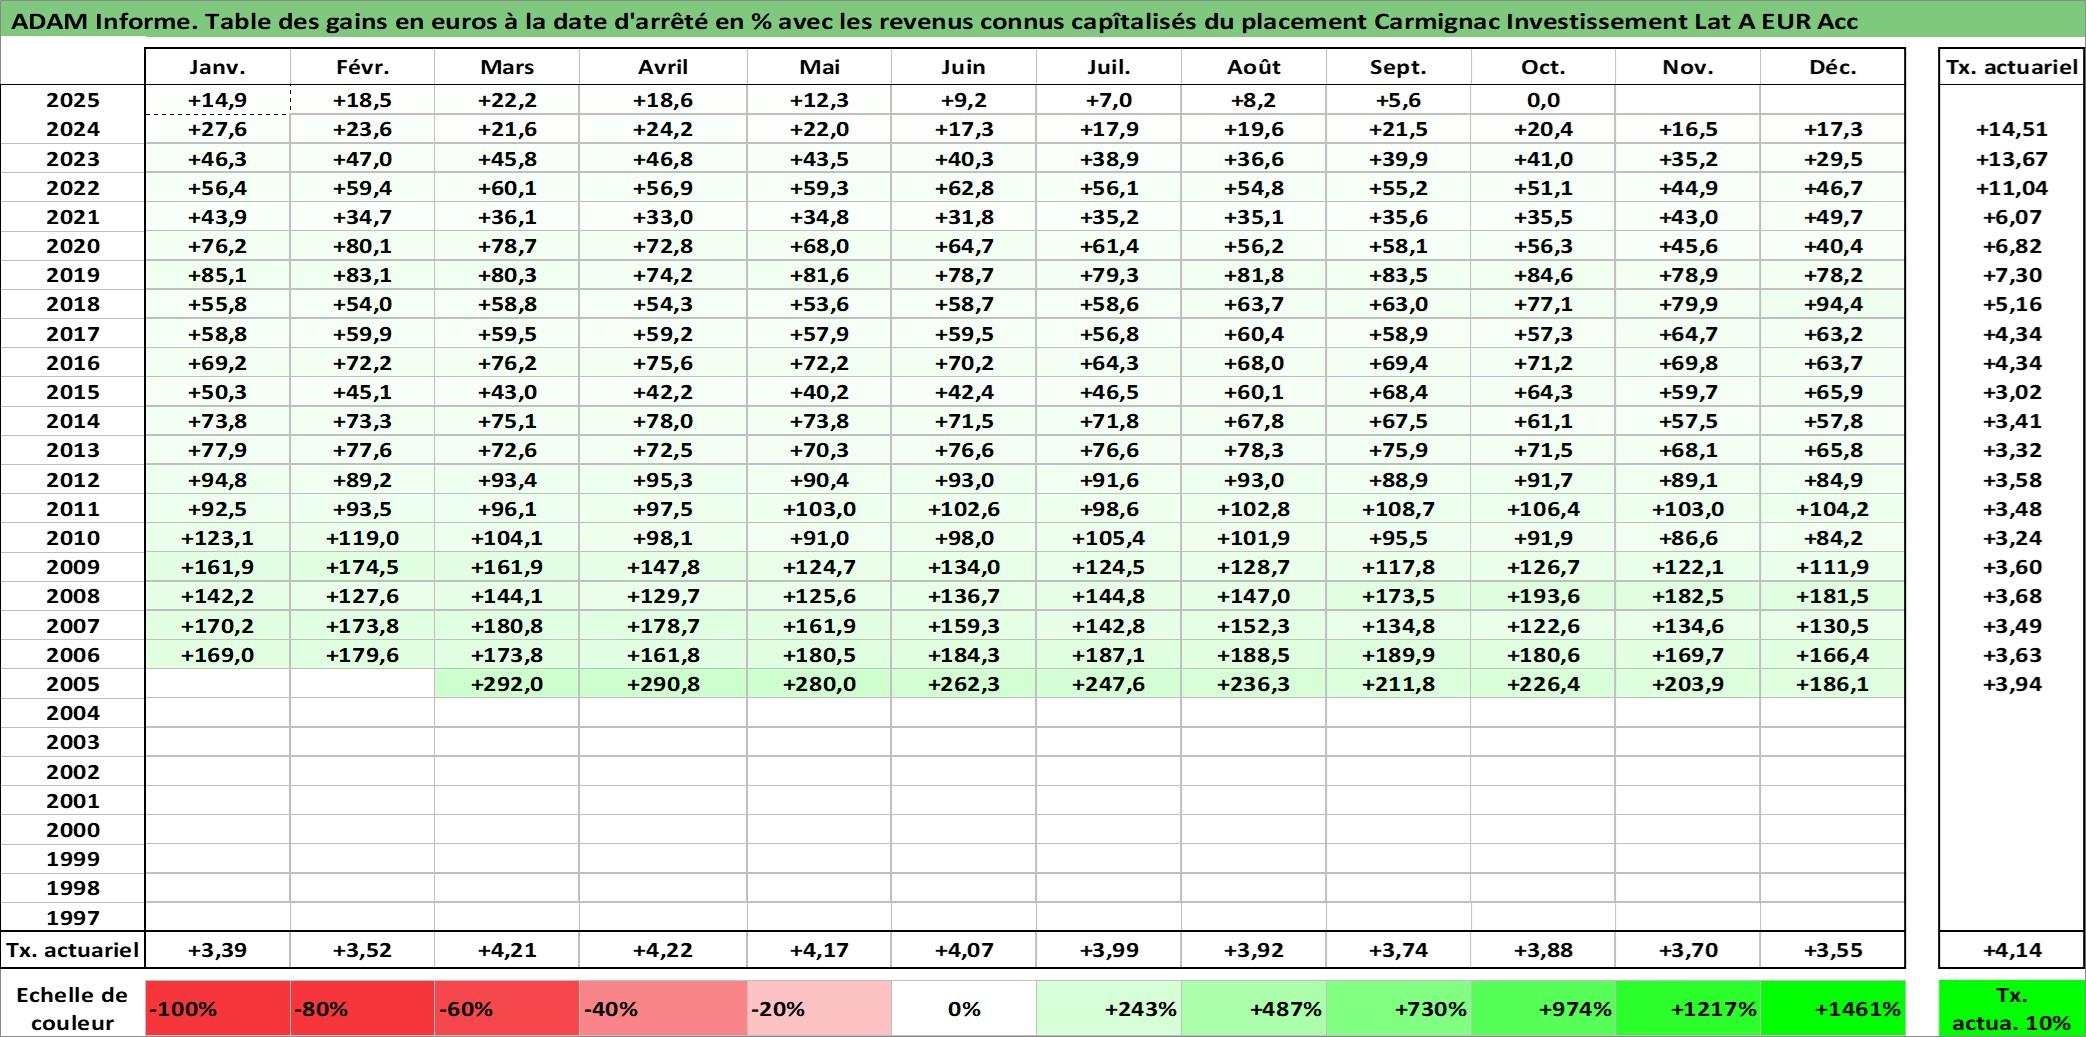
Task: Select the -60% color scale swatch
Action: (507, 1008)
